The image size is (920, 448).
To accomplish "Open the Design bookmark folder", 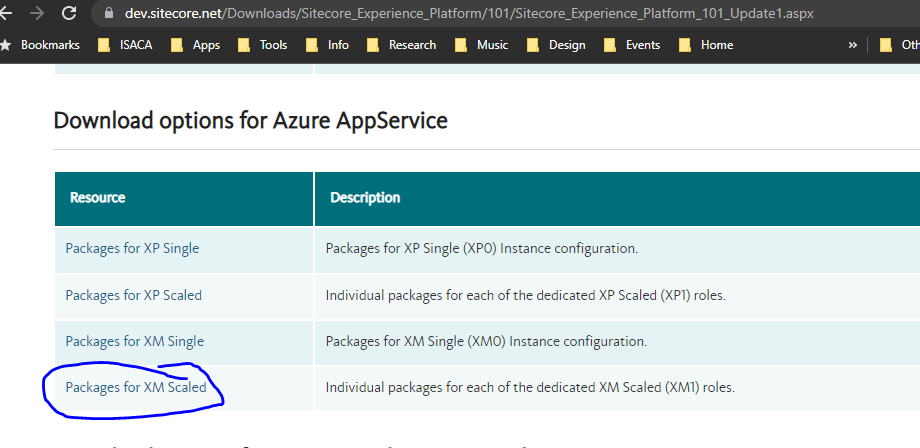I will click(x=556, y=45).
